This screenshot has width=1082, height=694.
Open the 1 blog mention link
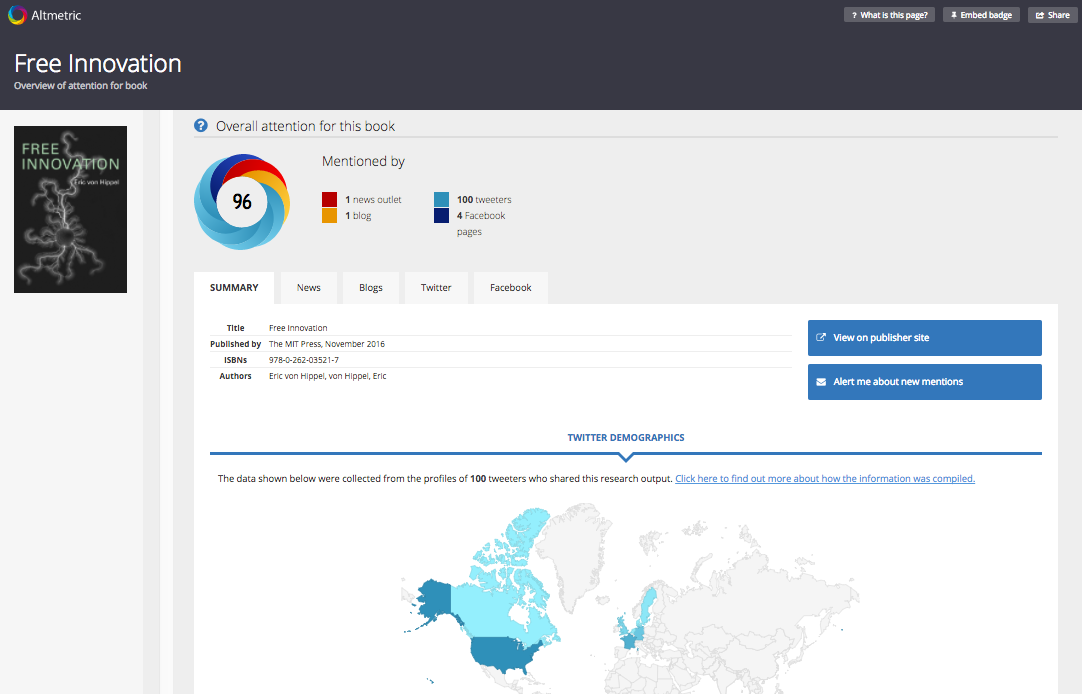(358, 216)
